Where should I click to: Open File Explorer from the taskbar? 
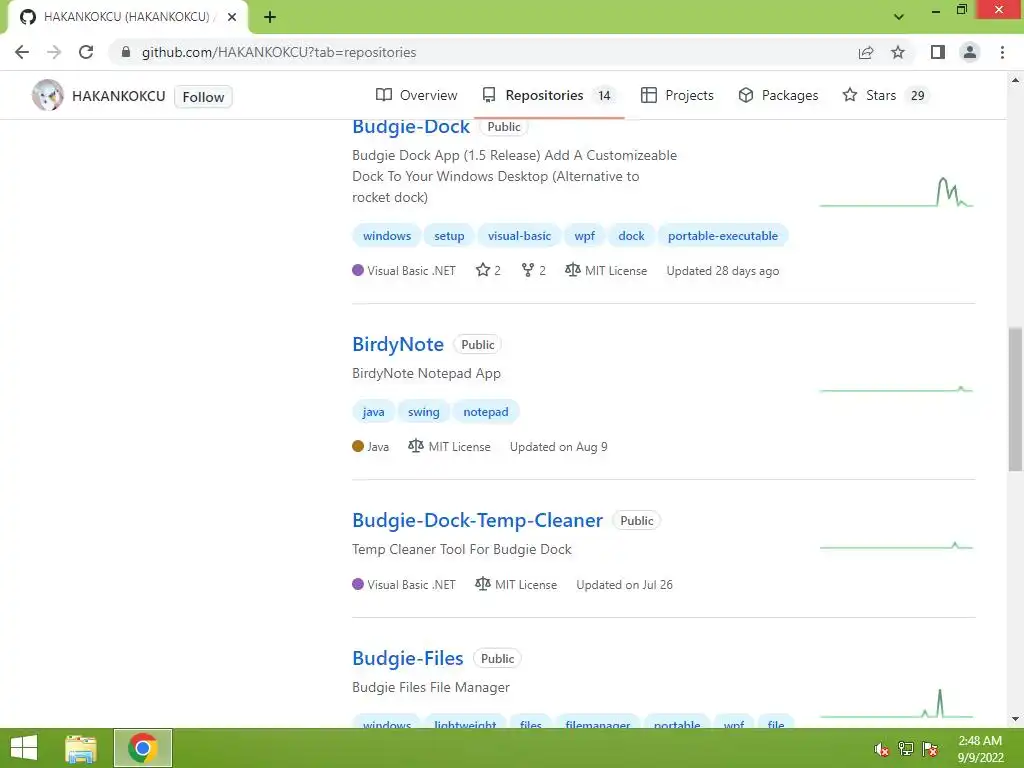(x=81, y=748)
